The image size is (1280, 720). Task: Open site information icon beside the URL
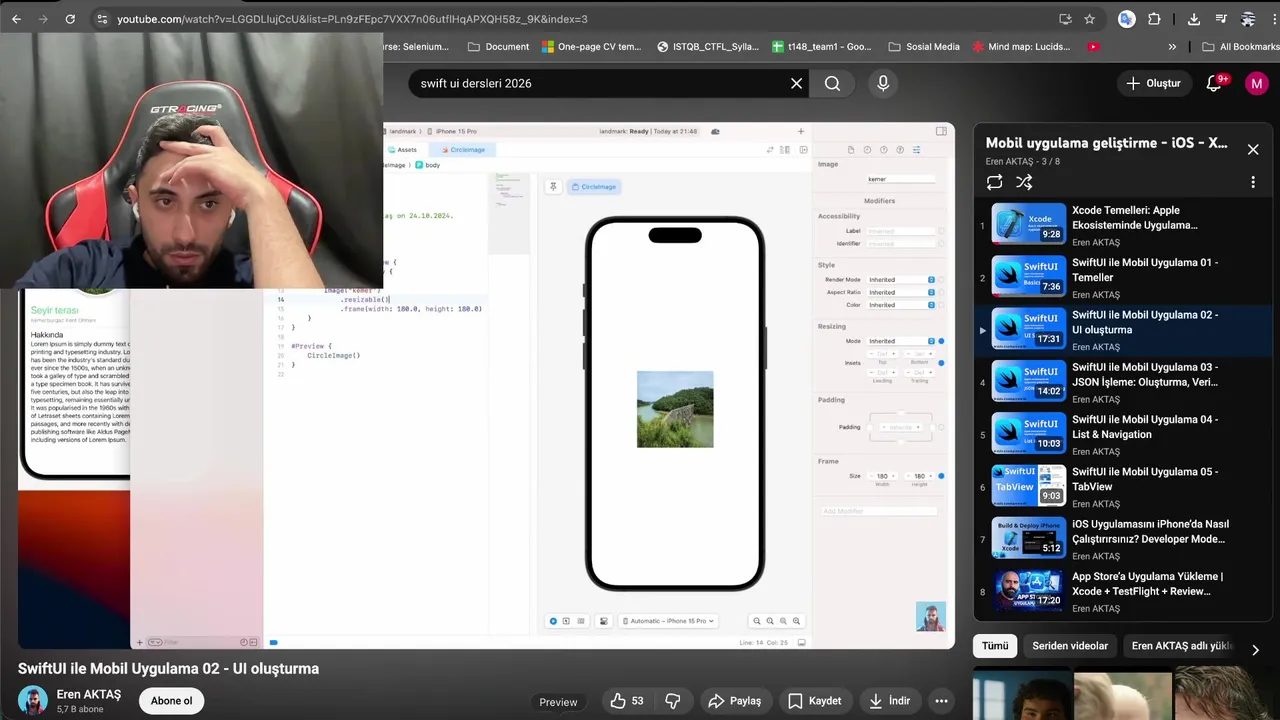point(102,19)
